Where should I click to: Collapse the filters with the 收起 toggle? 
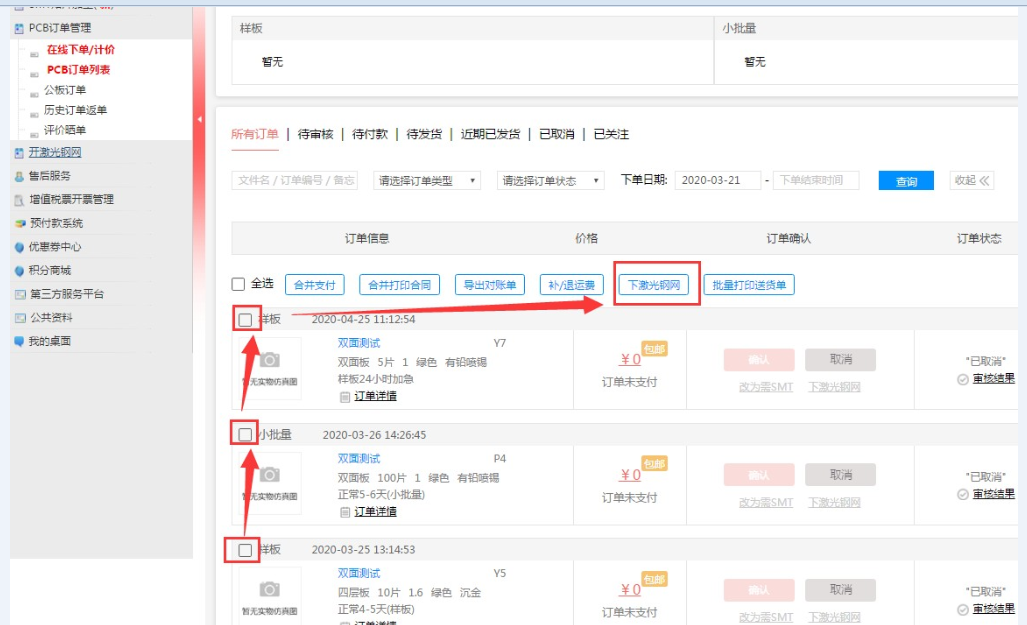tap(971, 181)
